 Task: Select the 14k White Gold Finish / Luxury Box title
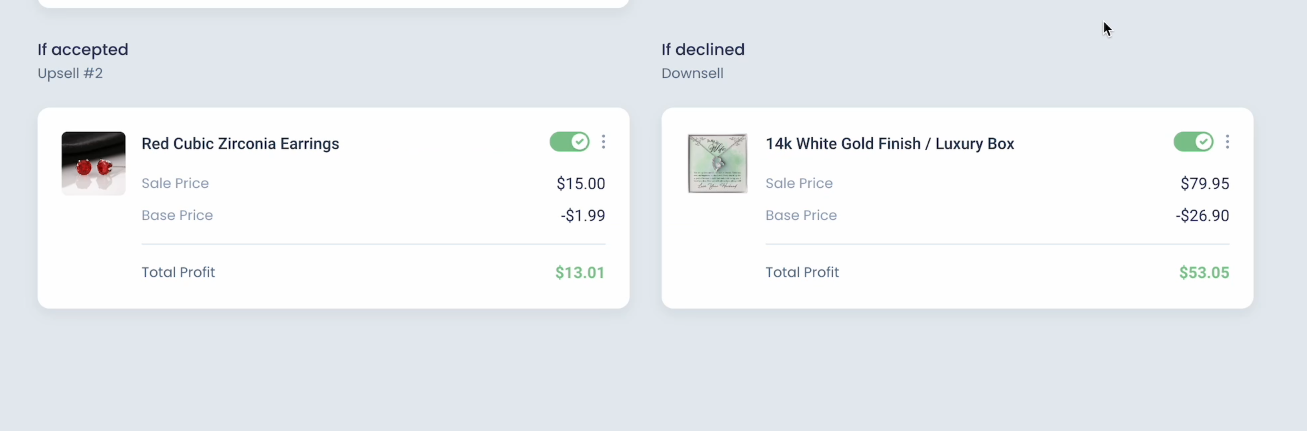tap(889, 144)
